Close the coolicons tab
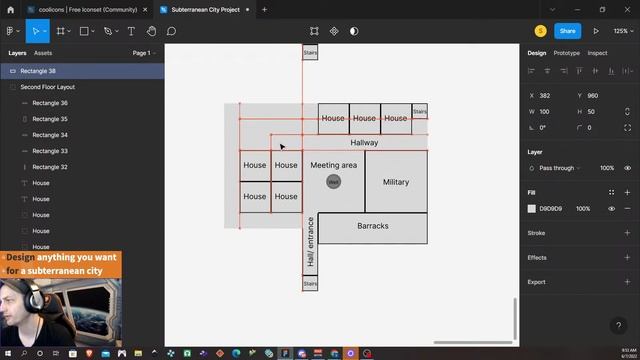Screen dimensions: 640x360 (x=145, y=10)
